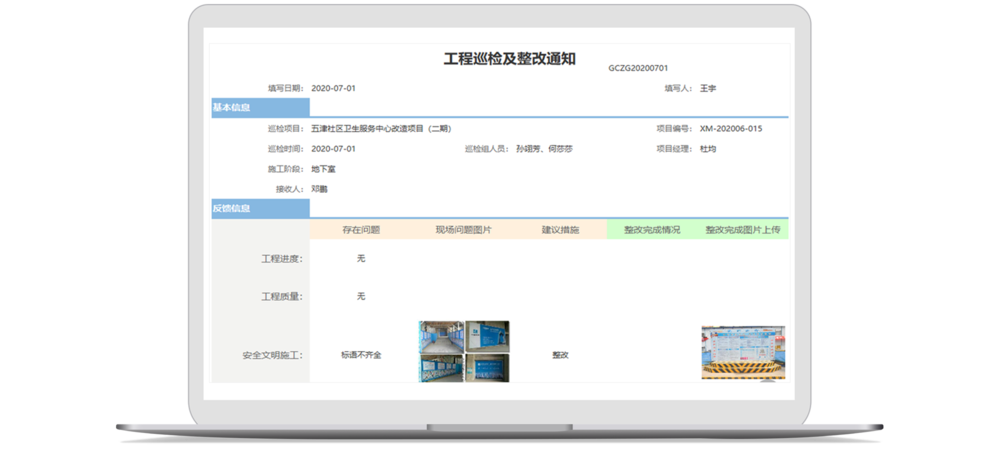The height and width of the screenshot is (449, 1000).
Task: Click the 标语不齐全 issue cell
Action: click(361, 354)
